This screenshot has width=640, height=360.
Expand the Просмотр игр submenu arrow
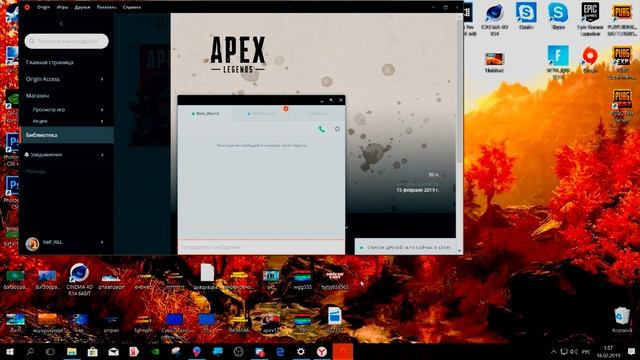102,110
